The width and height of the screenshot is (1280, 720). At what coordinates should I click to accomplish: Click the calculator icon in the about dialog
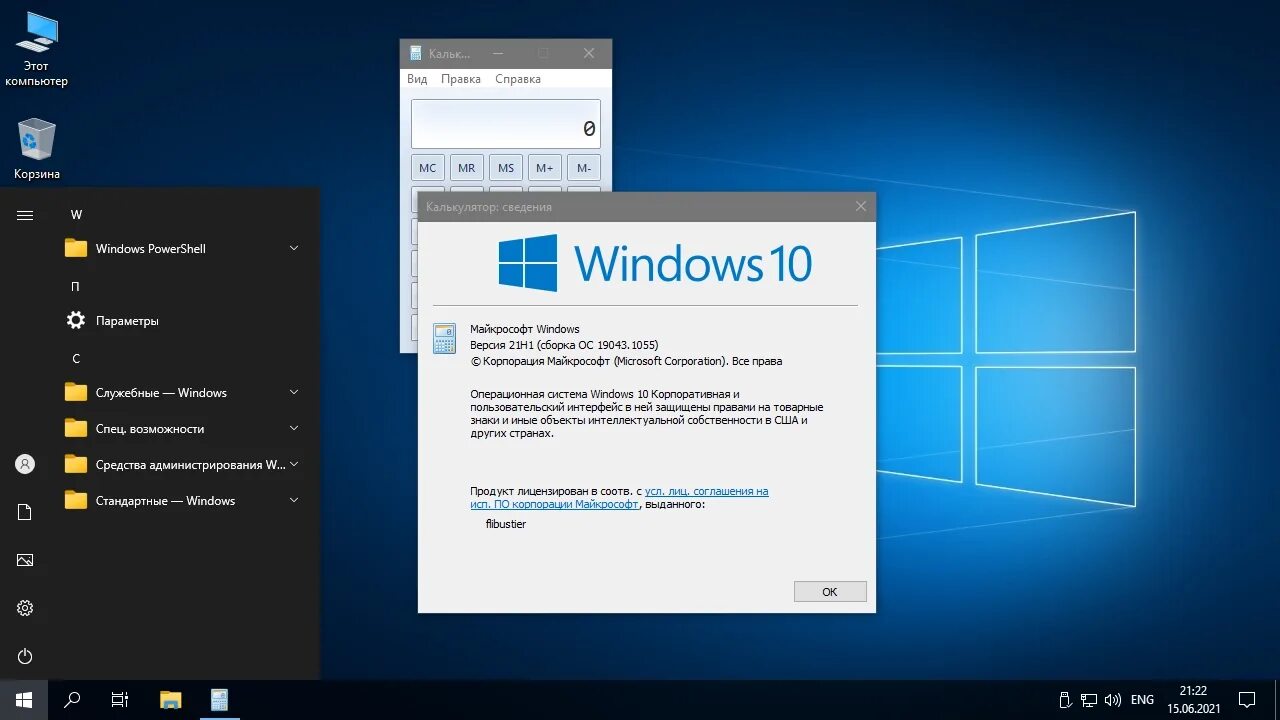click(444, 338)
